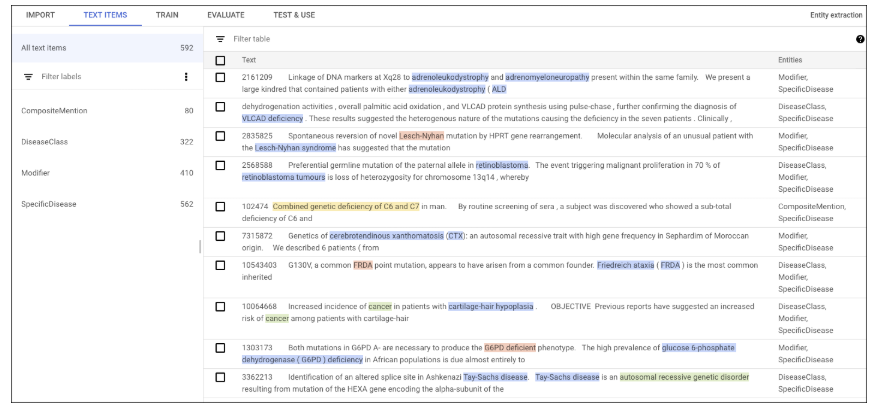Click the autosomal recessive genetic disorder highlight
874x410 pixels.
coord(684,377)
